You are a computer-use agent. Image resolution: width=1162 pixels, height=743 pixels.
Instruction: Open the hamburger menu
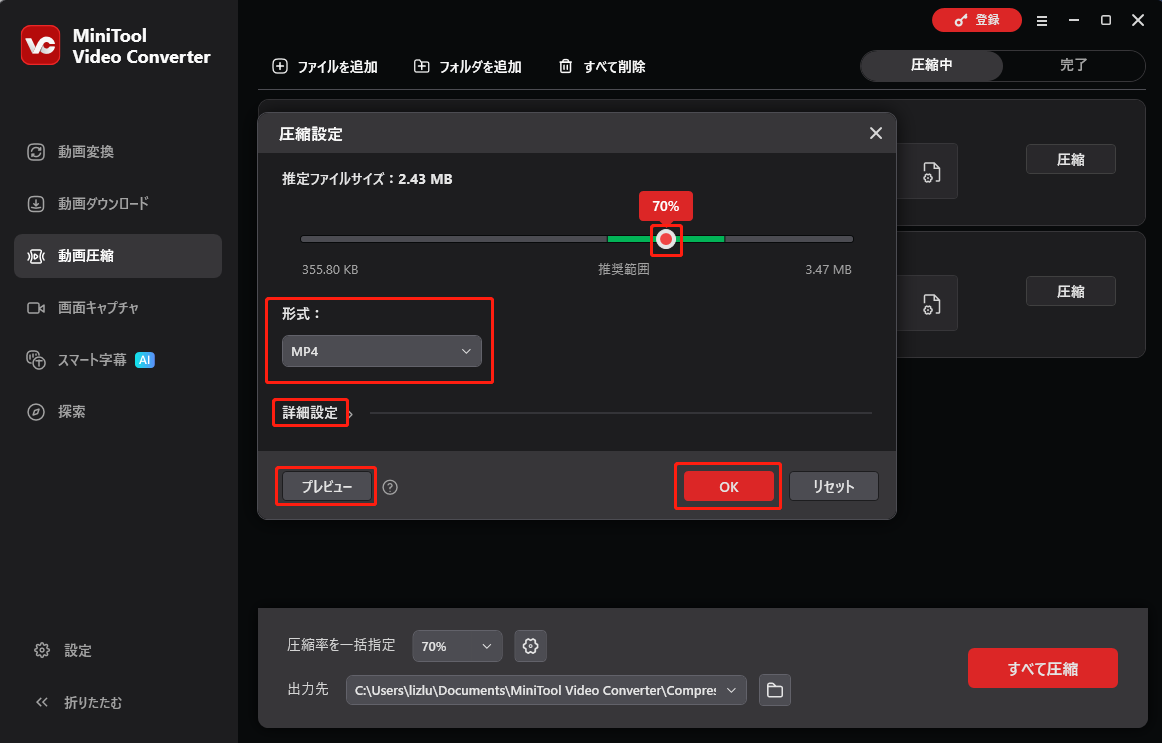tap(1041, 20)
